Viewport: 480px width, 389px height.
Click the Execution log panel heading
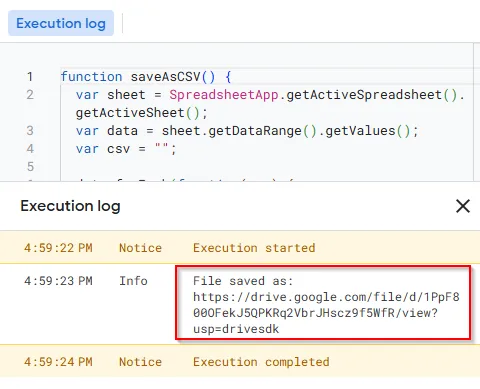coord(70,206)
